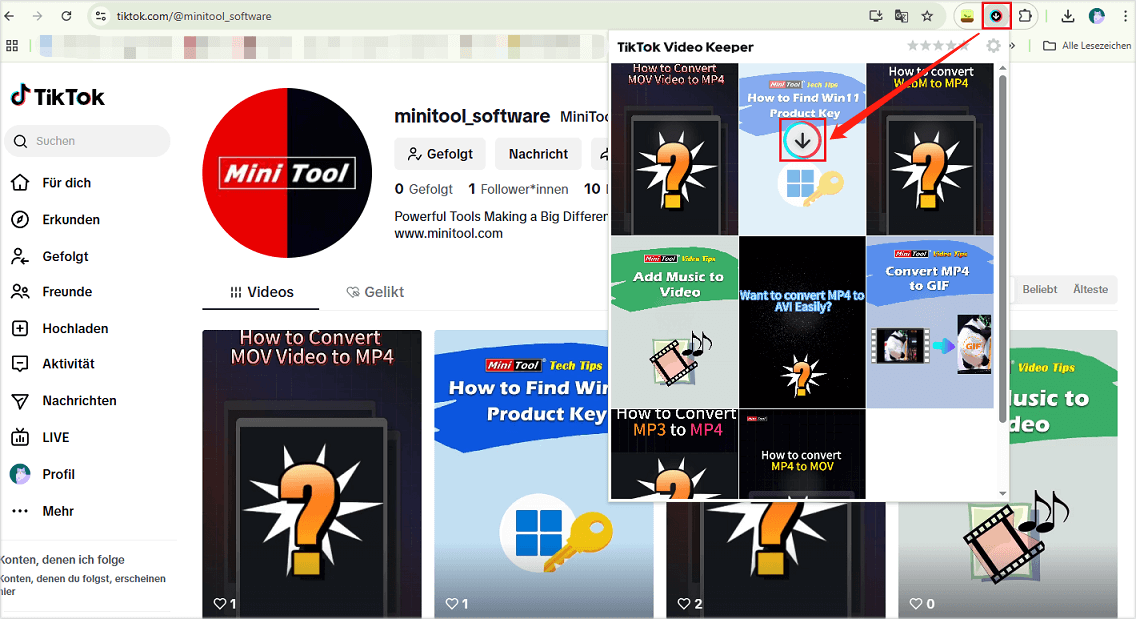Open Freunde in the sidebar
Screen dimensions: 1136x619
click(52, 291)
